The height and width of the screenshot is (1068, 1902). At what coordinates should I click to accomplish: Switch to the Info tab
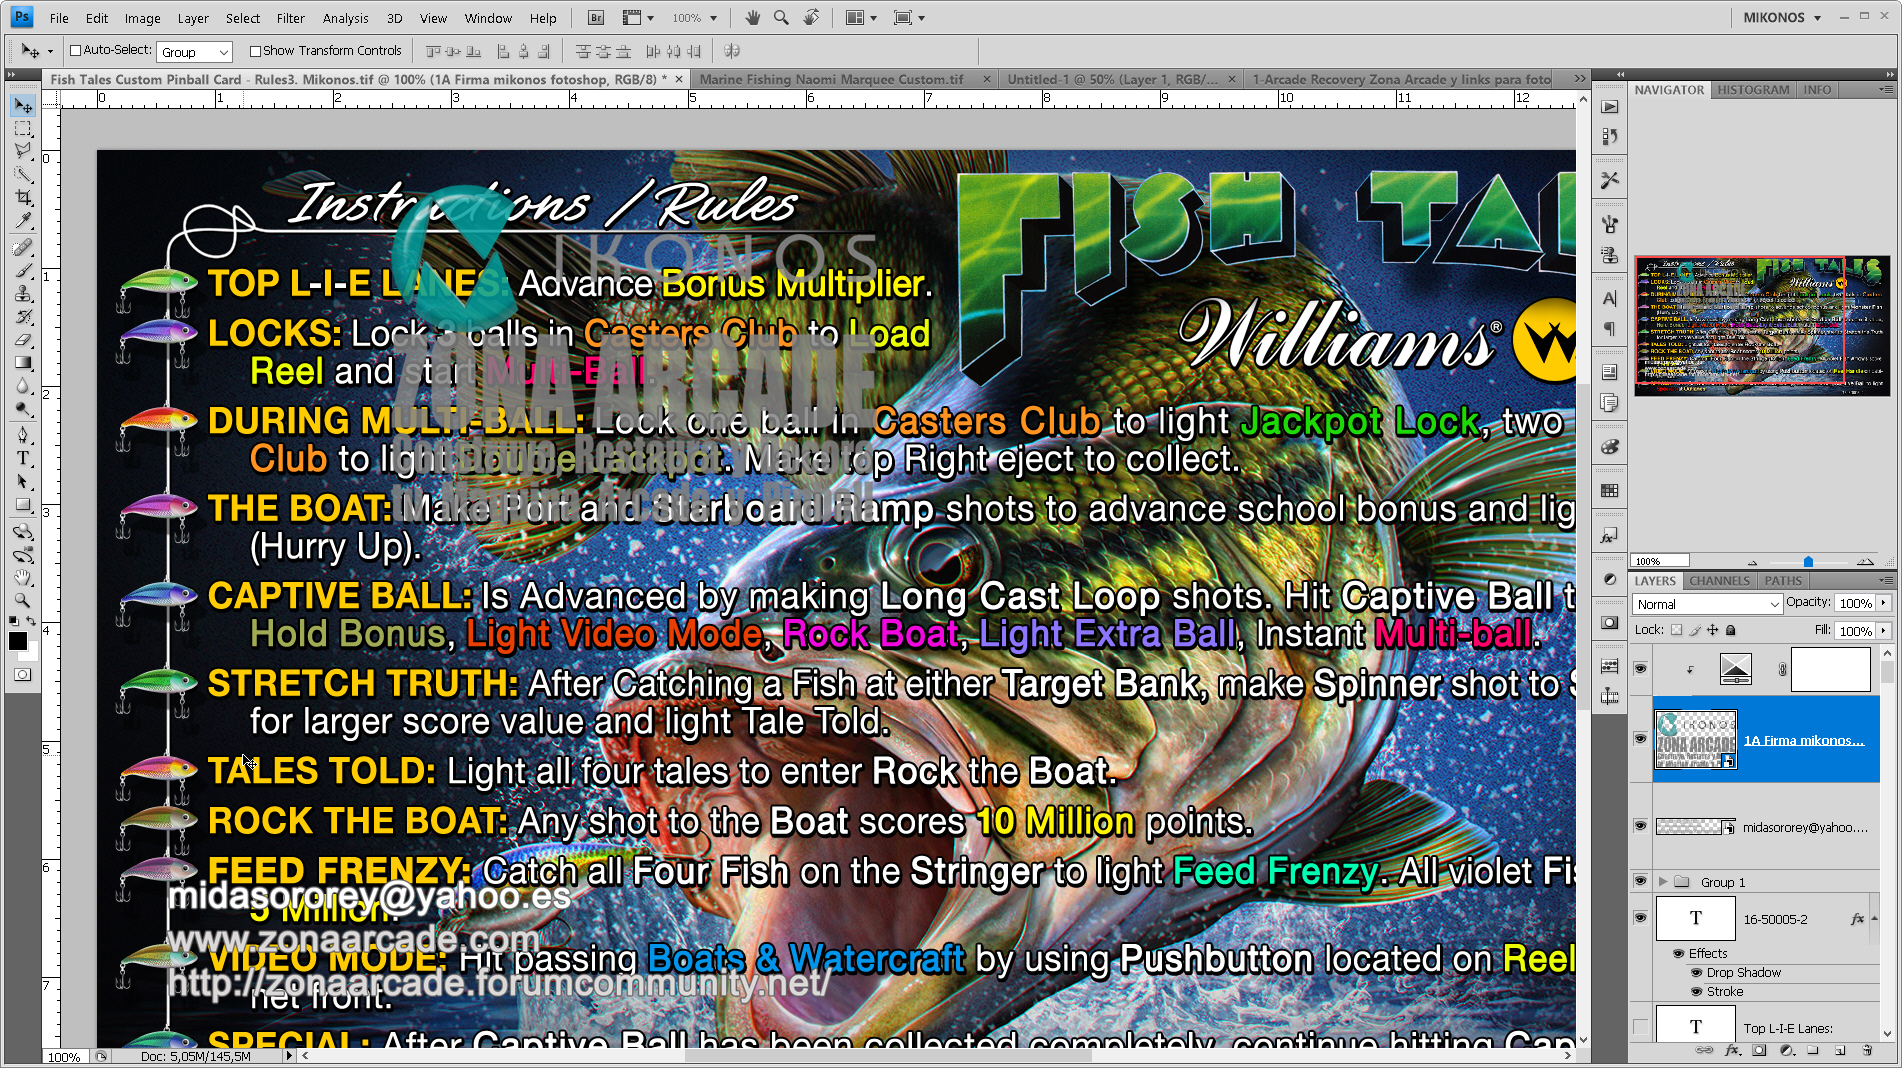click(x=1817, y=90)
